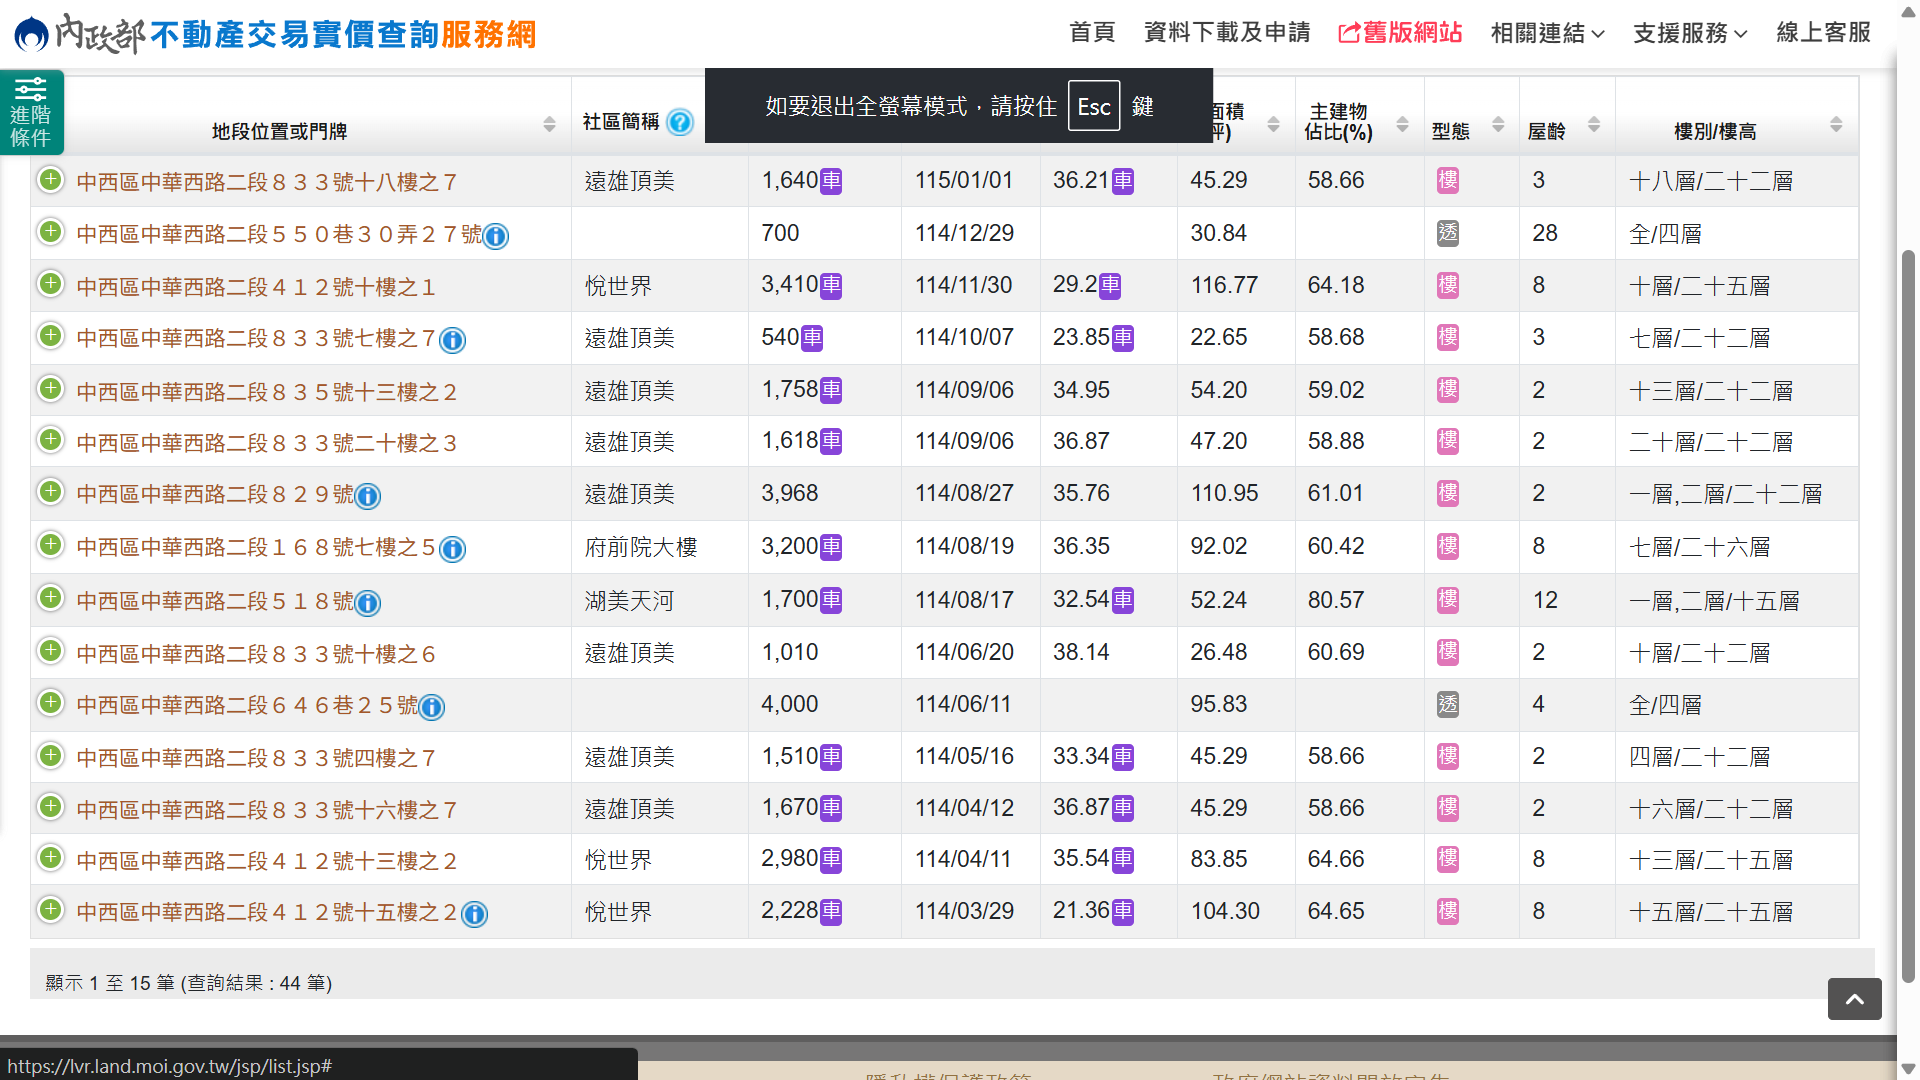Click the 中西區中華西路二段518號 address link
The image size is (1920, 1080).
tap(215, 601)
